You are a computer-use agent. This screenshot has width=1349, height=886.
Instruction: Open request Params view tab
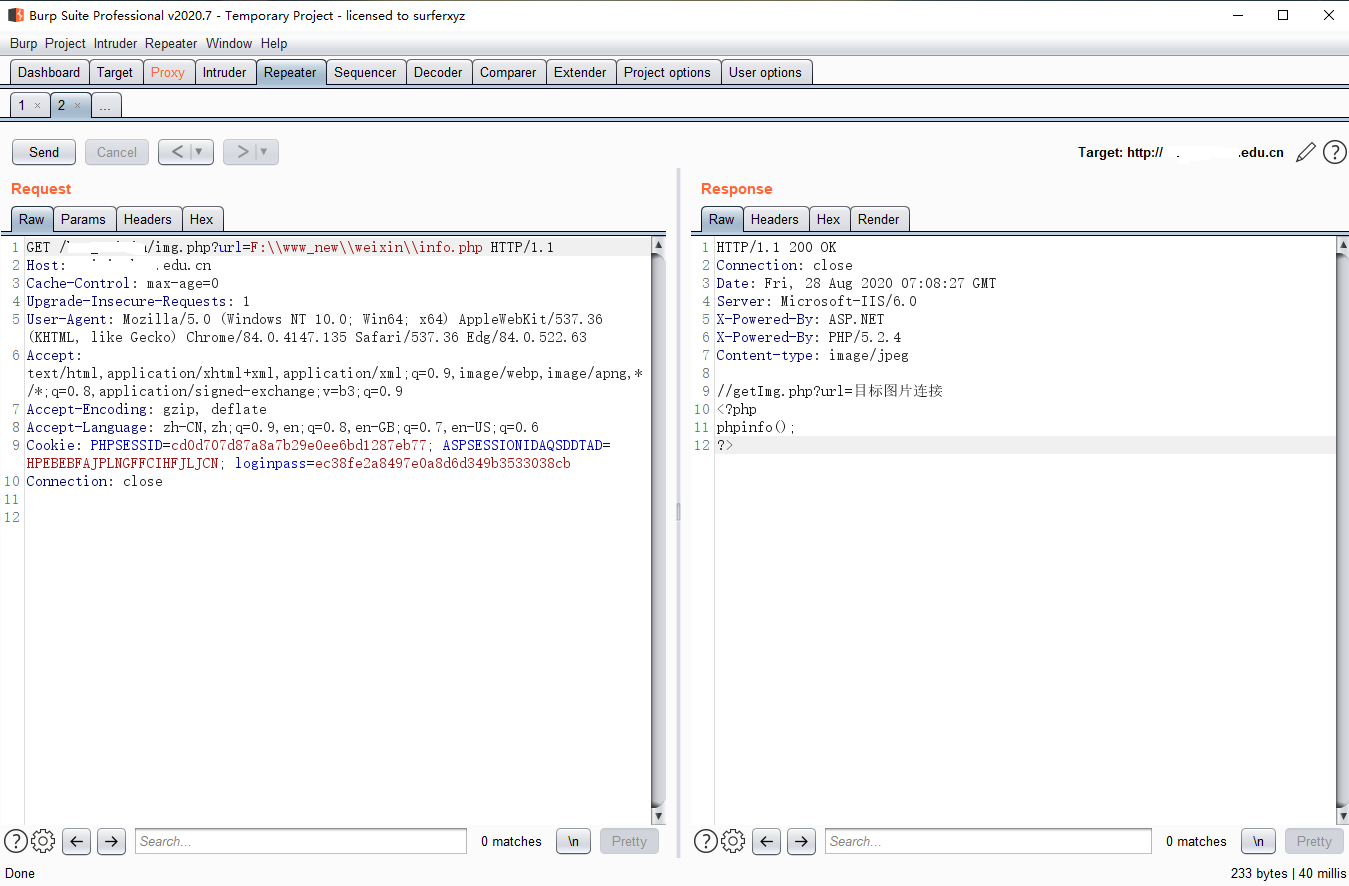coord(83,219)
